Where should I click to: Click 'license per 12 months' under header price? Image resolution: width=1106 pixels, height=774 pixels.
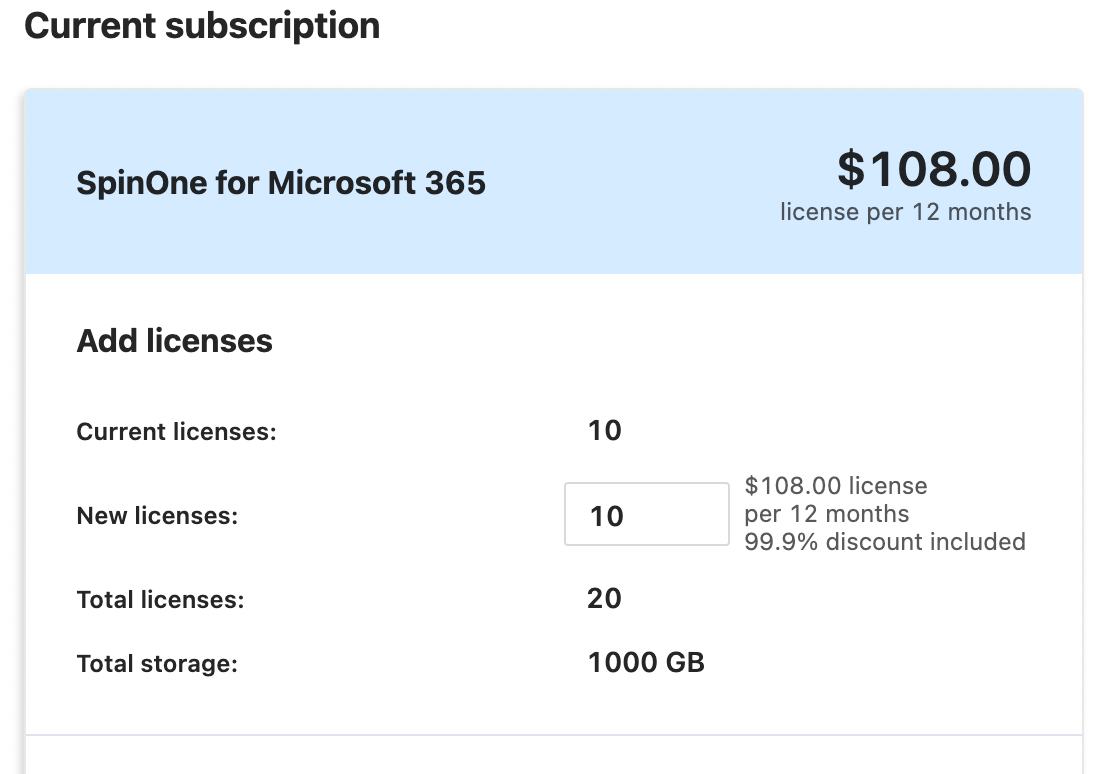(x=905, y=212)
